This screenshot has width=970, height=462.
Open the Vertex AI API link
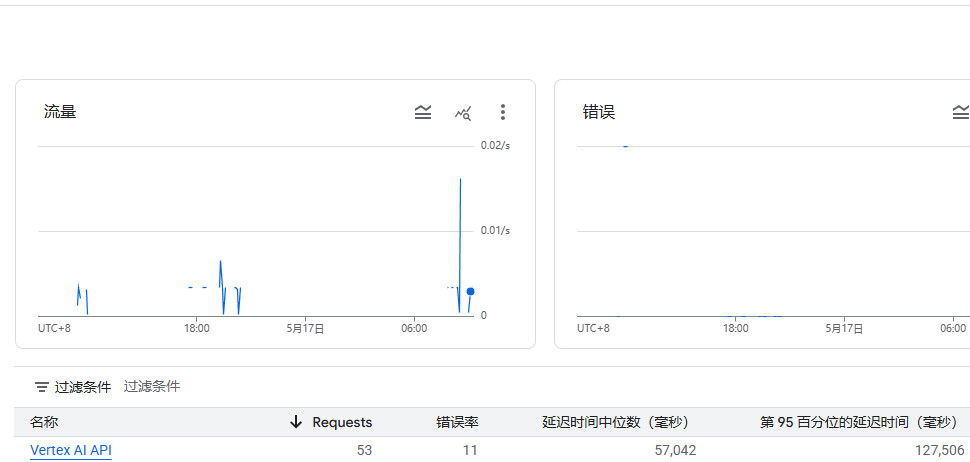[71, 450]
